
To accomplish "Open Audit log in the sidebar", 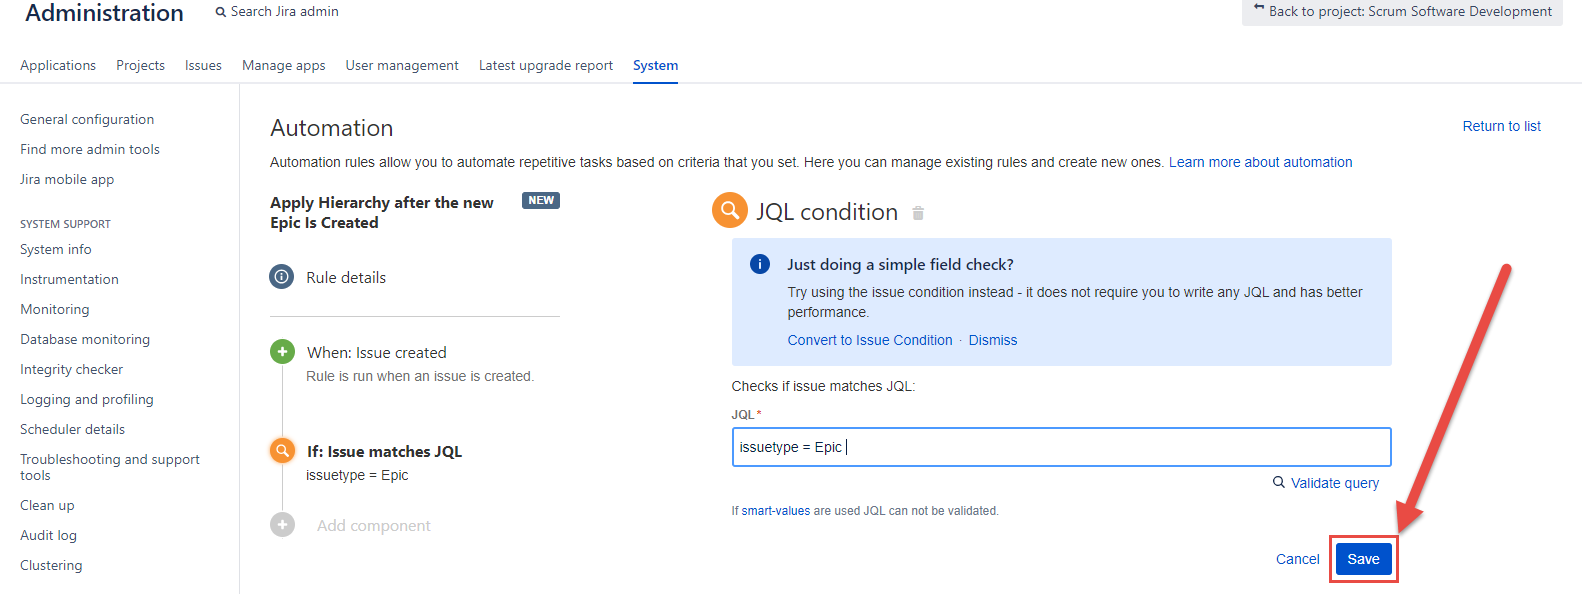I will point(48,535).
